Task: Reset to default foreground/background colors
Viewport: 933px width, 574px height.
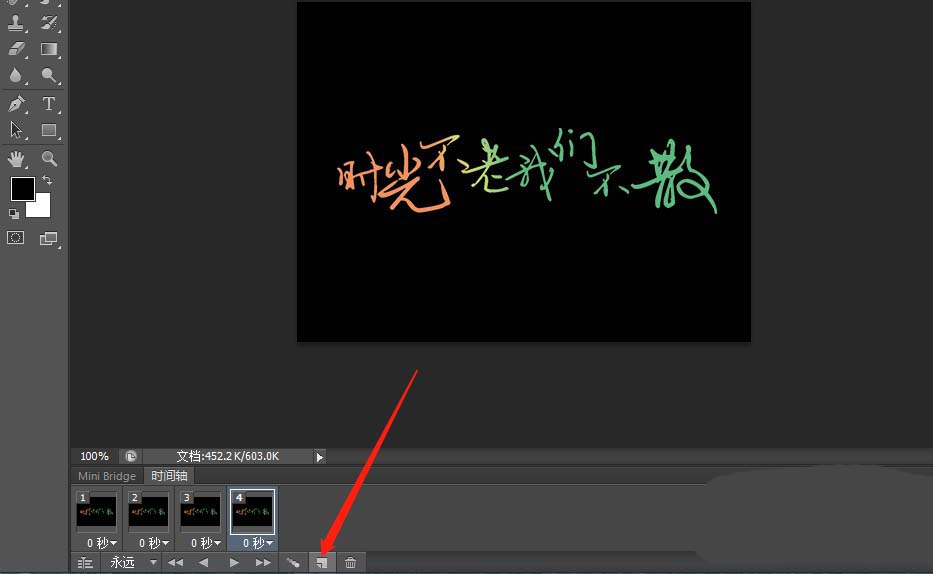Action: (14, 214)
